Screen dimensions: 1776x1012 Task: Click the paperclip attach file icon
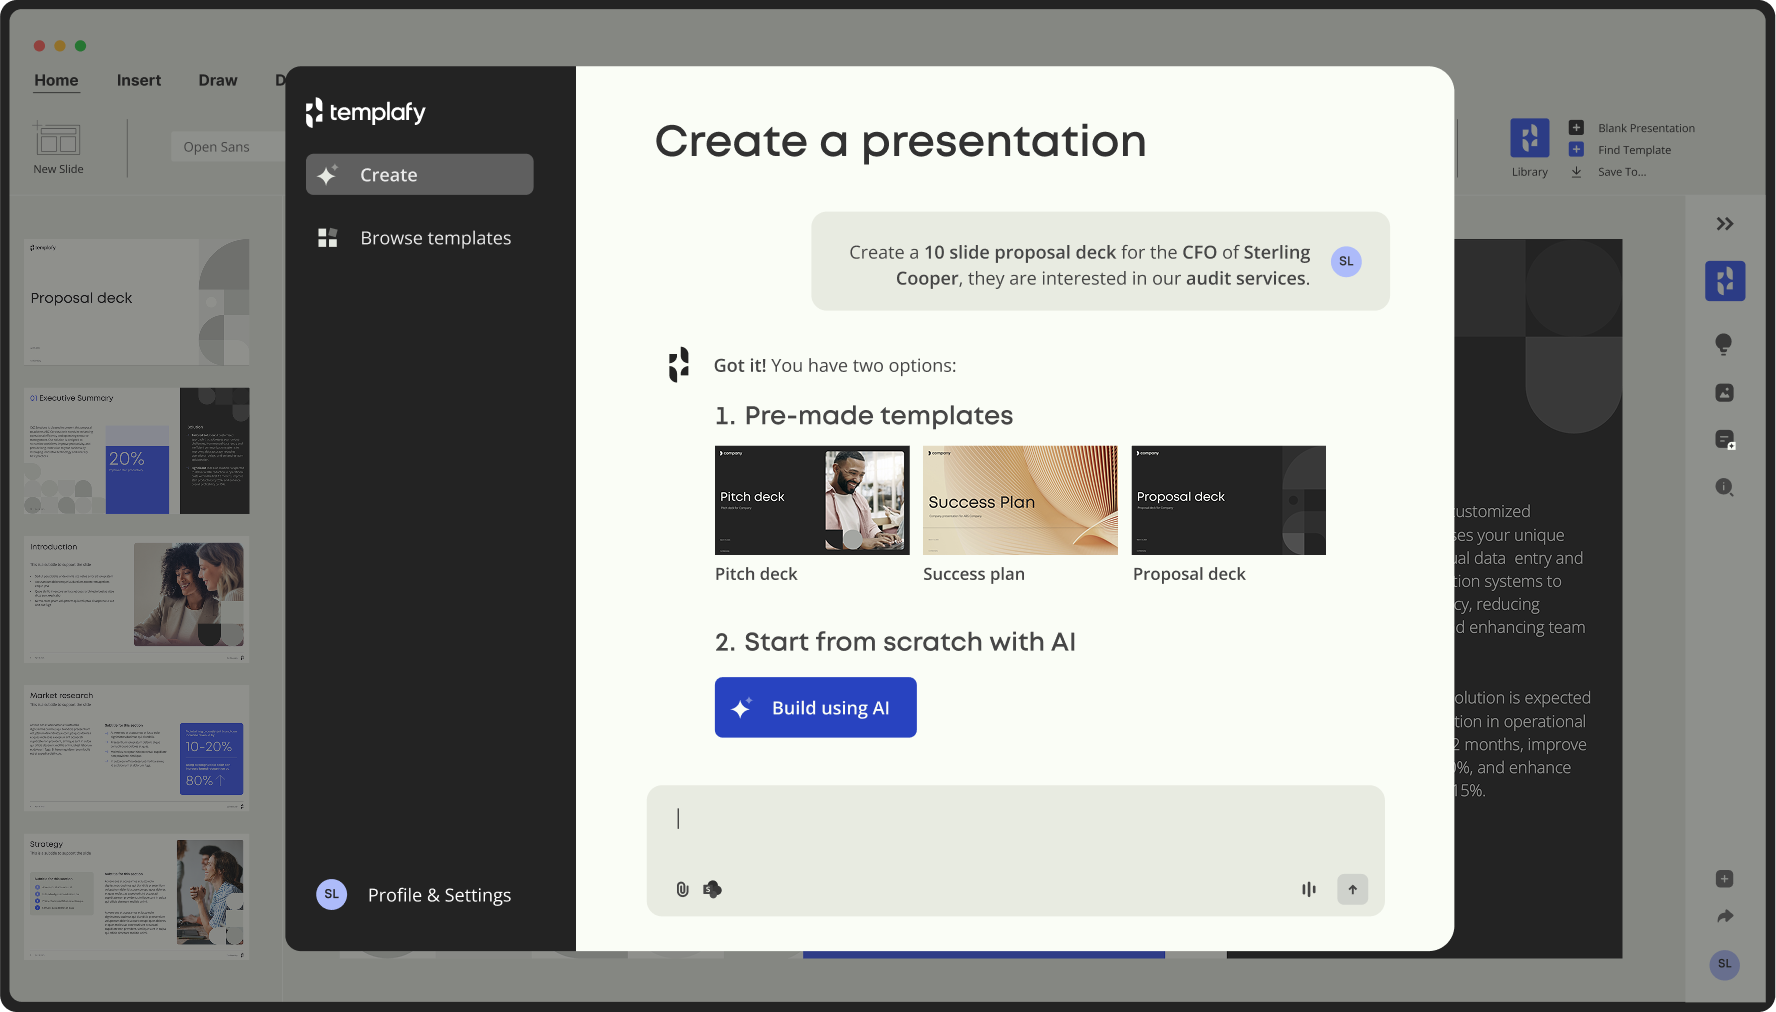click(x=682, y=889)
